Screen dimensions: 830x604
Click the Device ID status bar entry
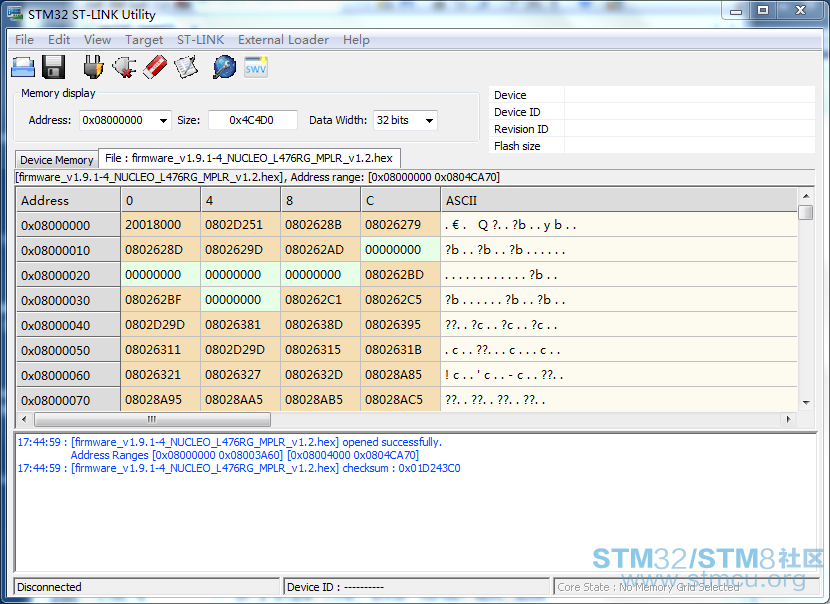click(x=417, y=587)
